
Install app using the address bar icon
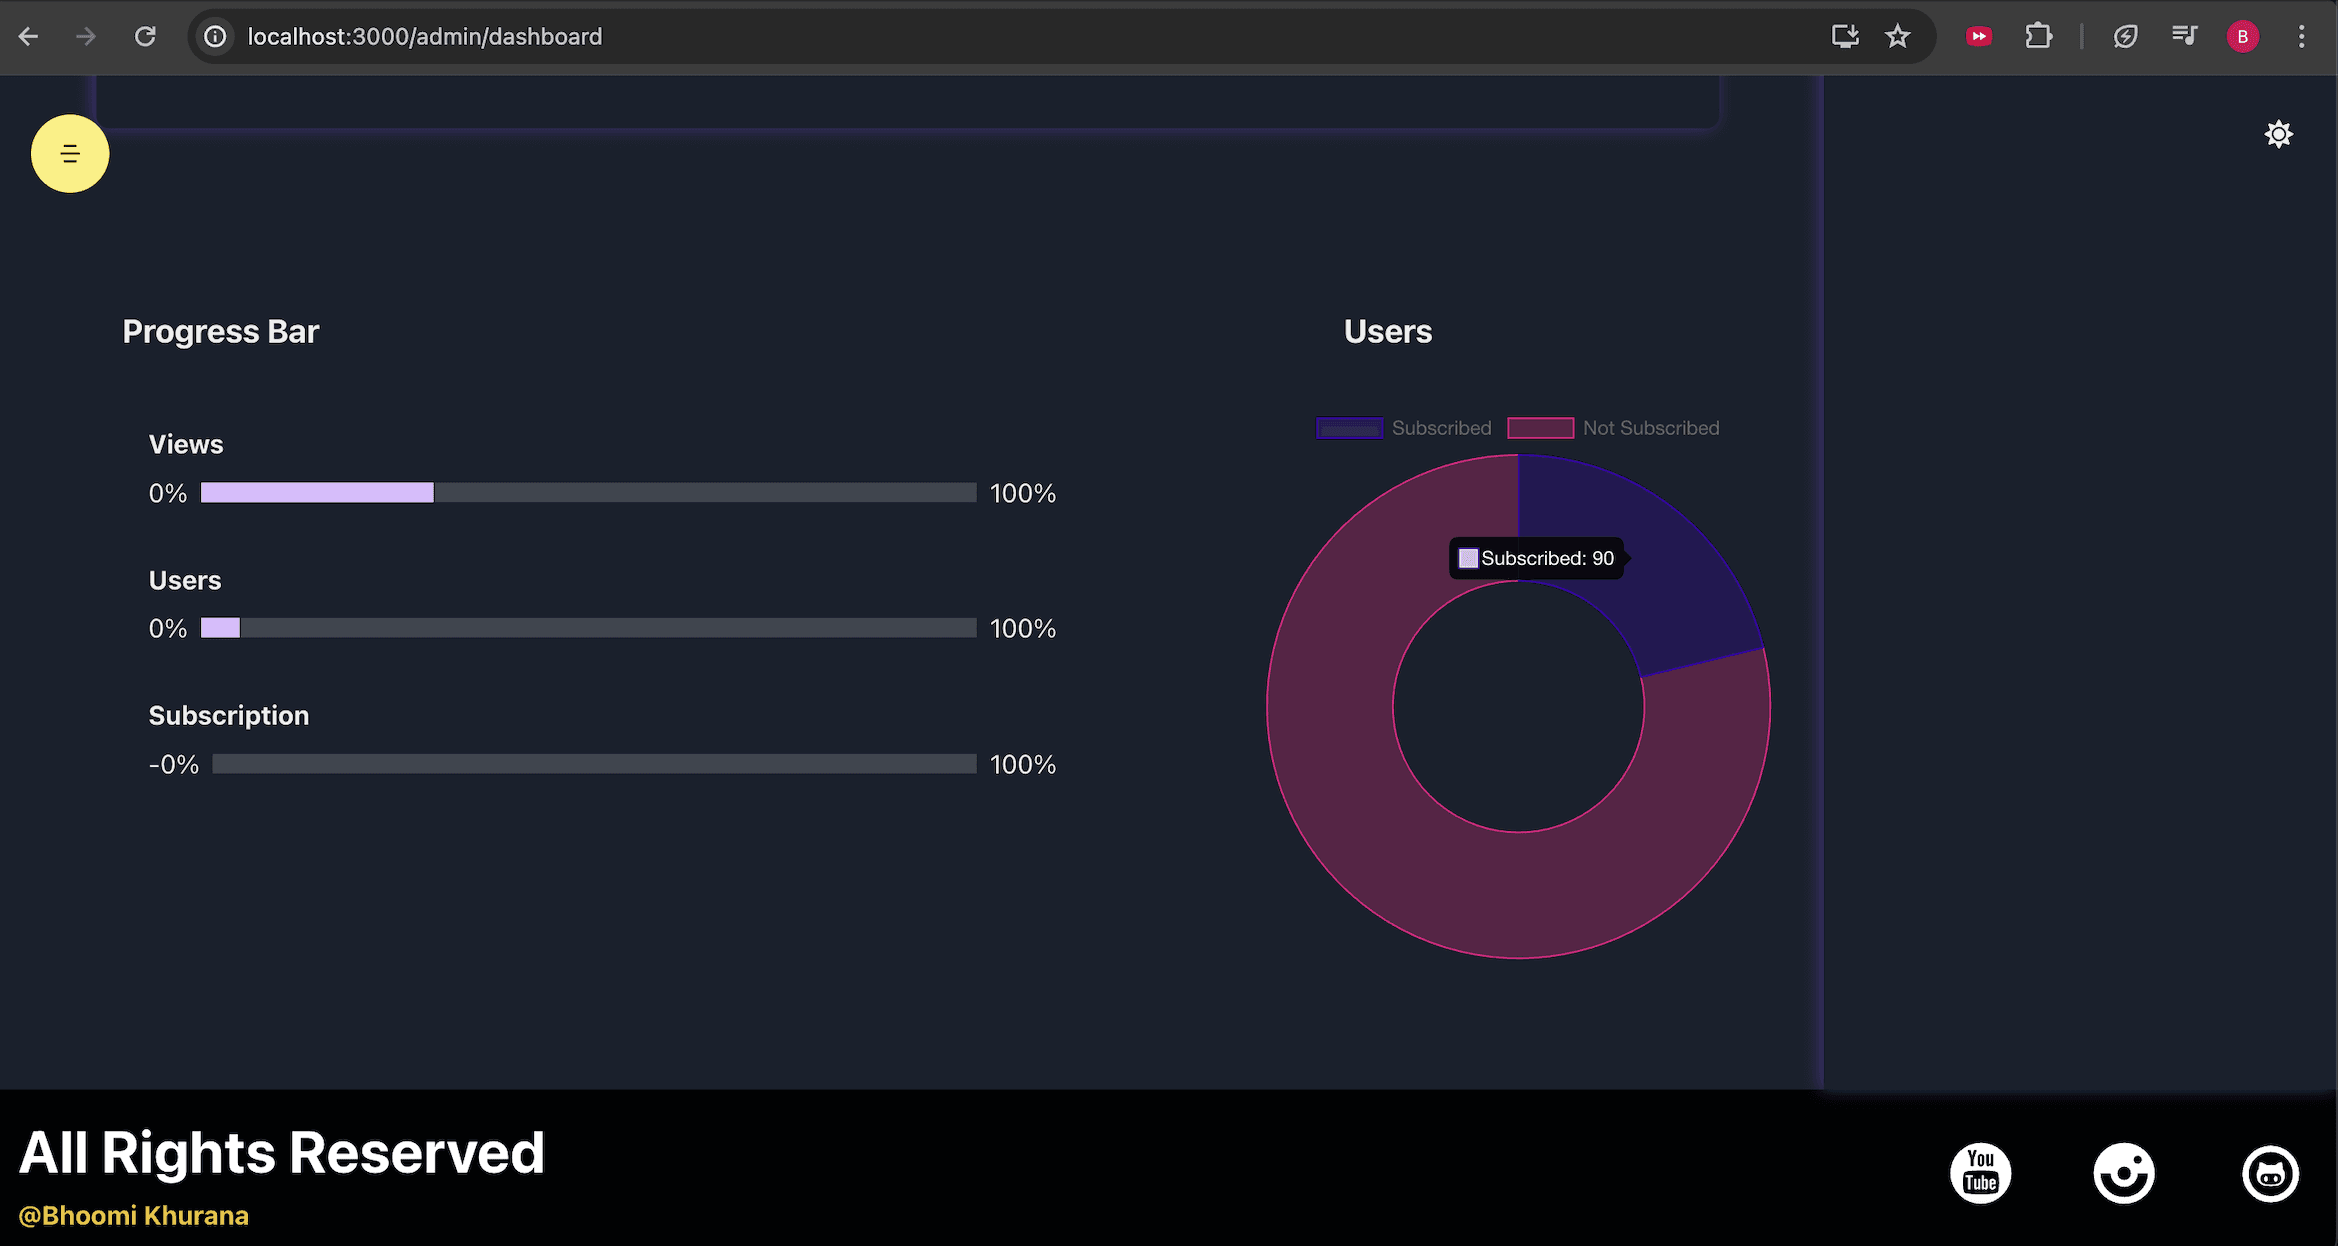coord(1845,37)
